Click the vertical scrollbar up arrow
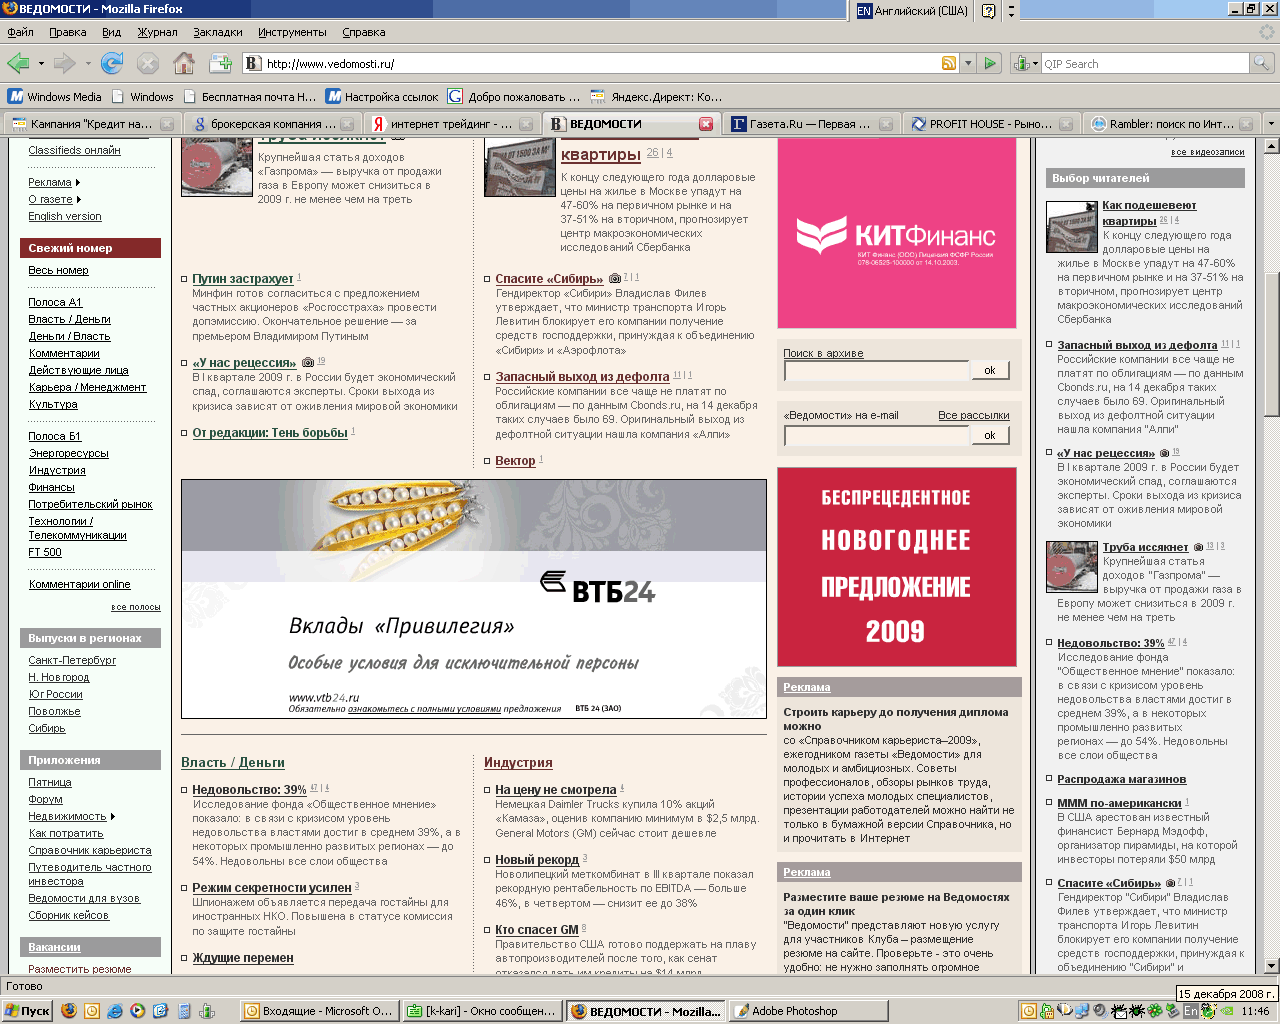The height and width of the screenshot is (1024, 1280). pyautogui.click(x=1271, y=146)
